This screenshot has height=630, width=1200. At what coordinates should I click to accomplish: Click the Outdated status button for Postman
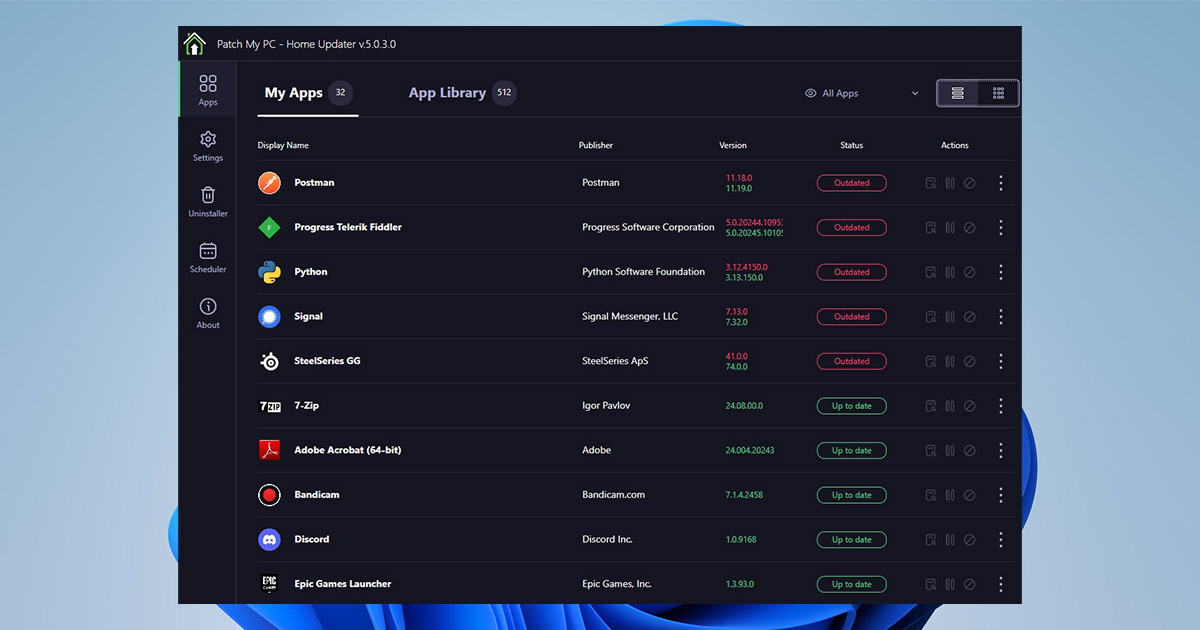tap(852, 183)
